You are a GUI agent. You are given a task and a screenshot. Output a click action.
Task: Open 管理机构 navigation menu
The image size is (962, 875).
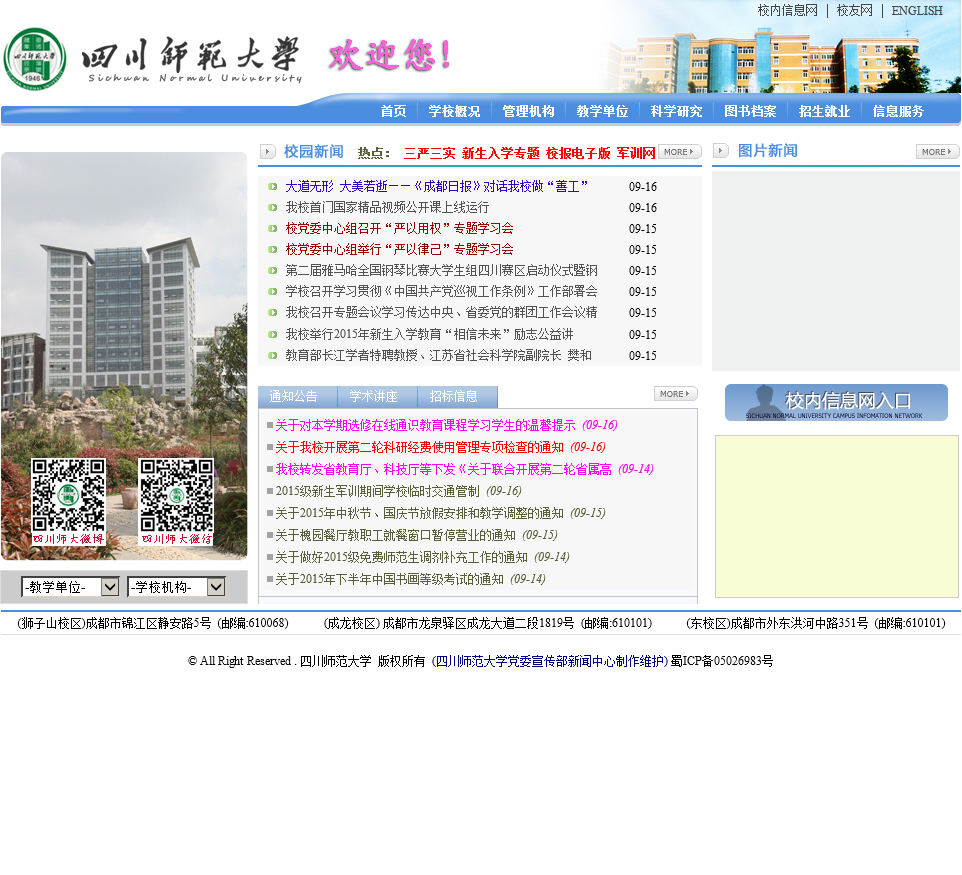[x=528, y=111]
